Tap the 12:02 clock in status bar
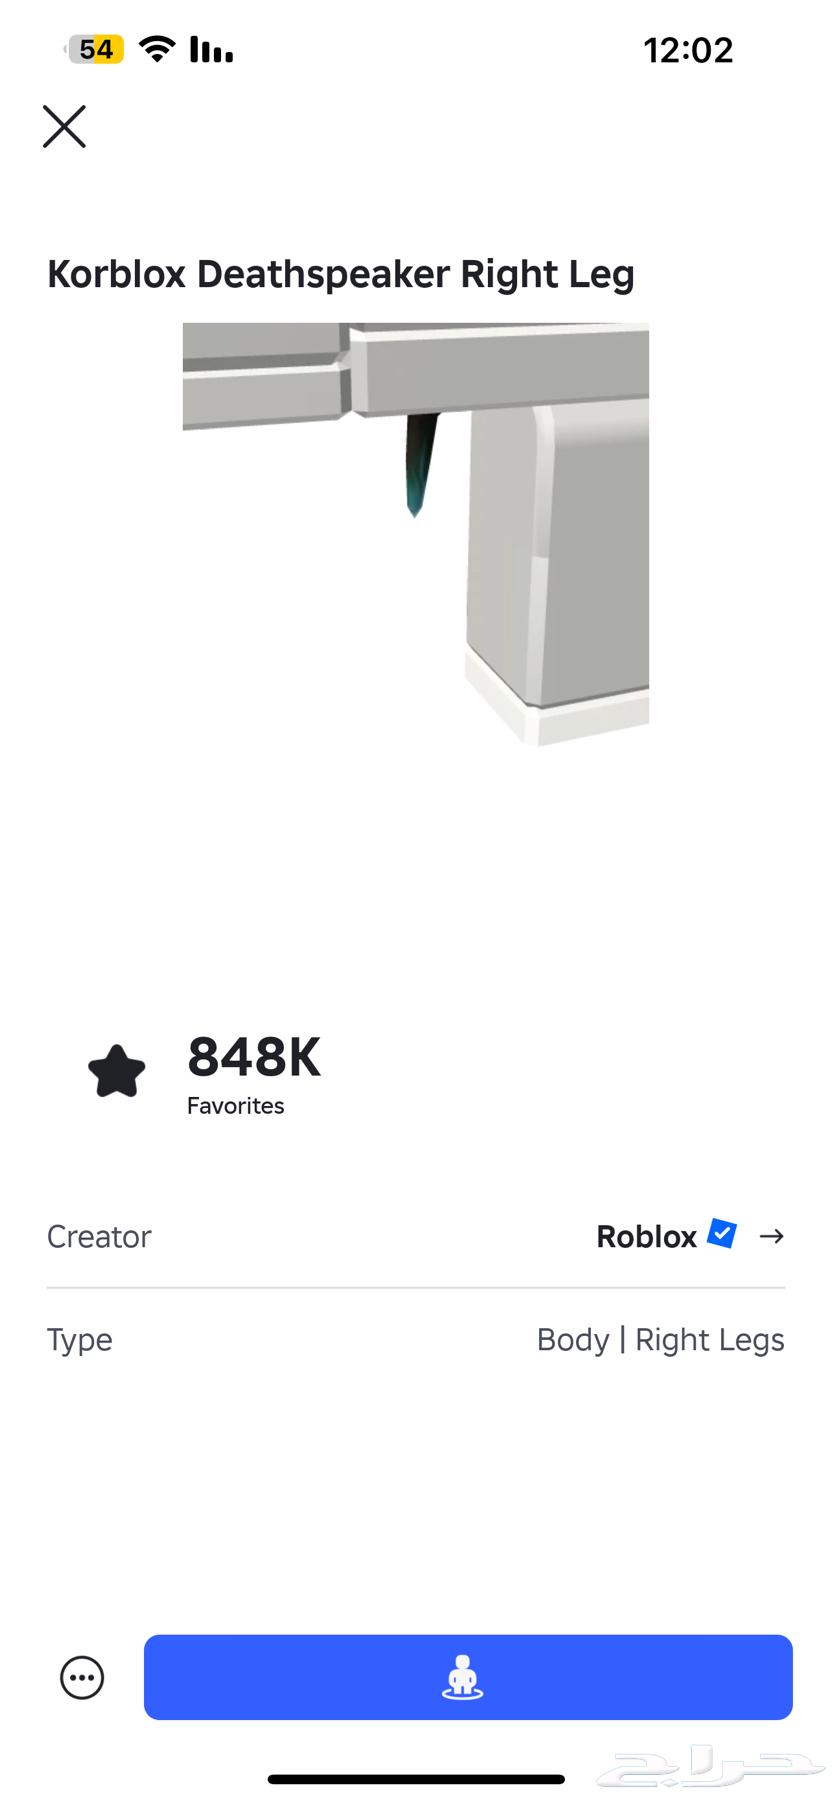 point(688,50)
